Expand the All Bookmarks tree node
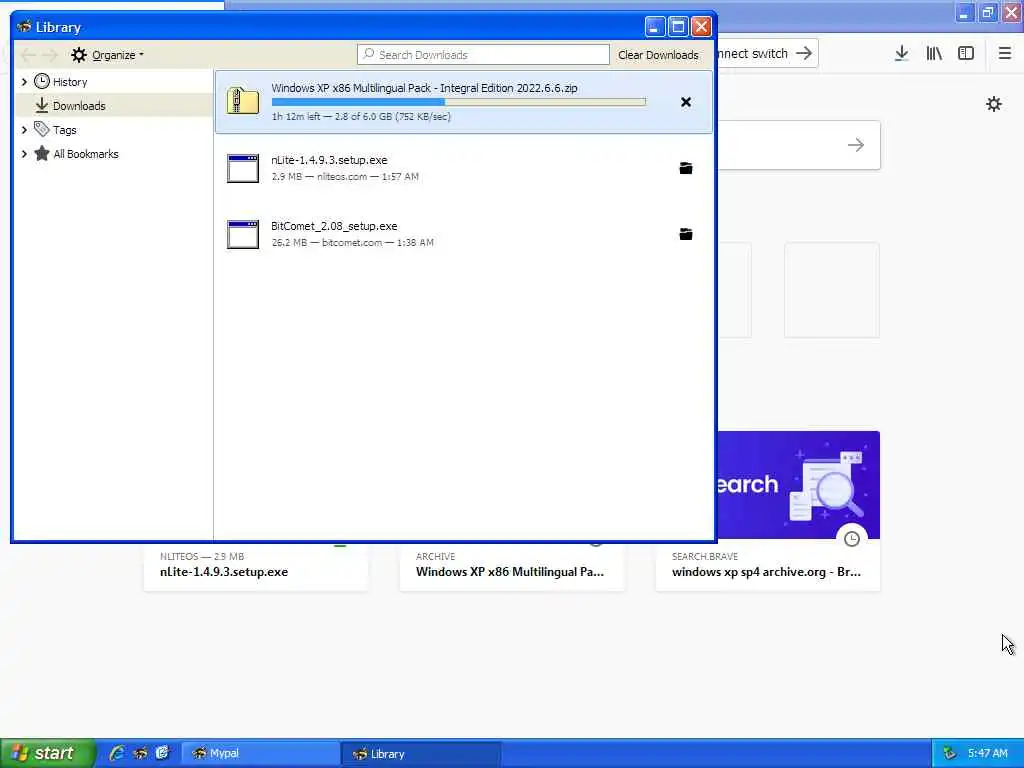 [x=24, y=154]
